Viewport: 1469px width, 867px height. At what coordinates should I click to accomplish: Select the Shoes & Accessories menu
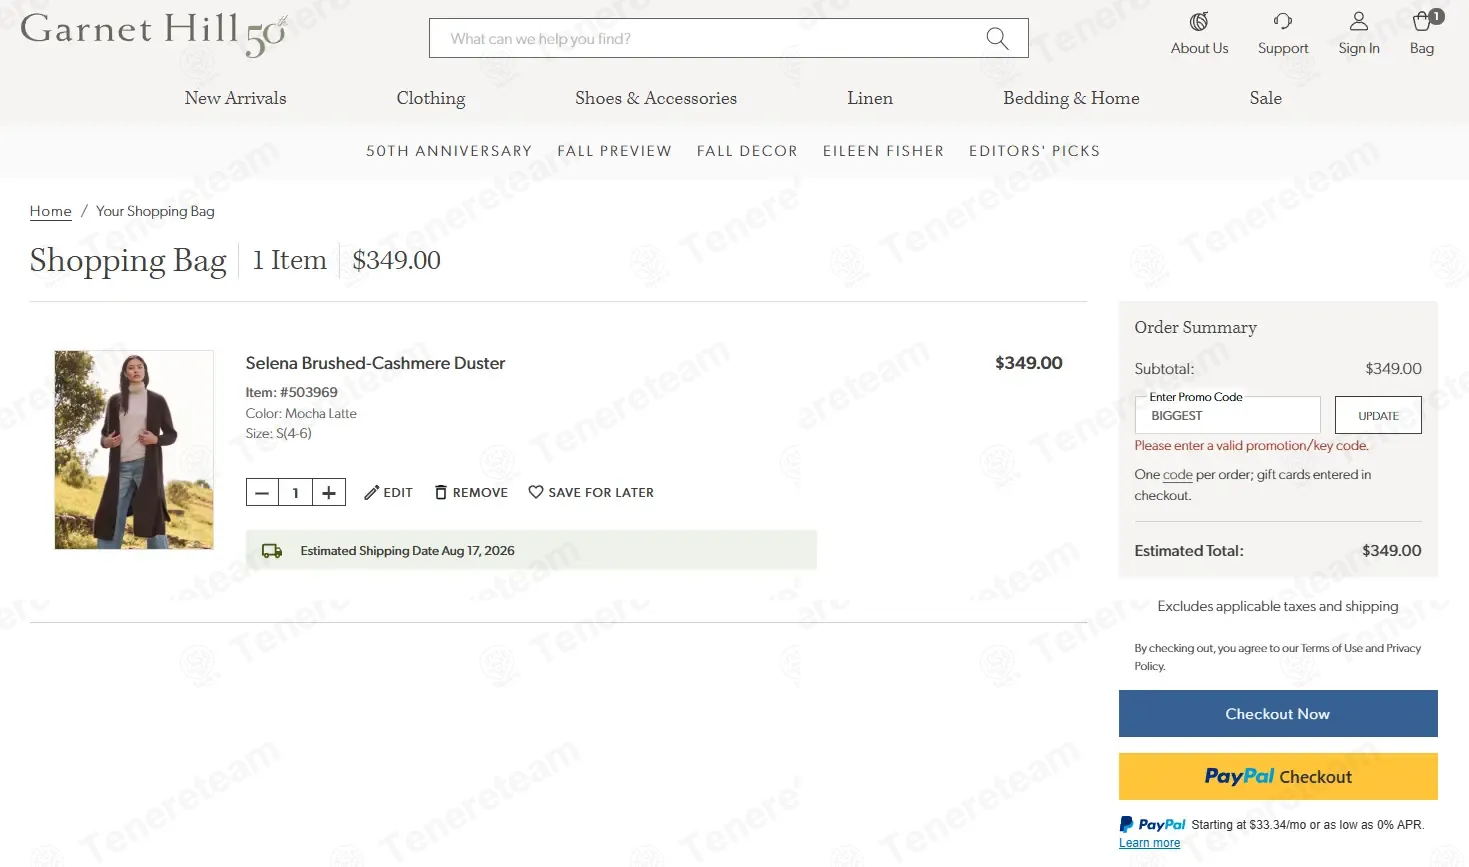point(656,98)
